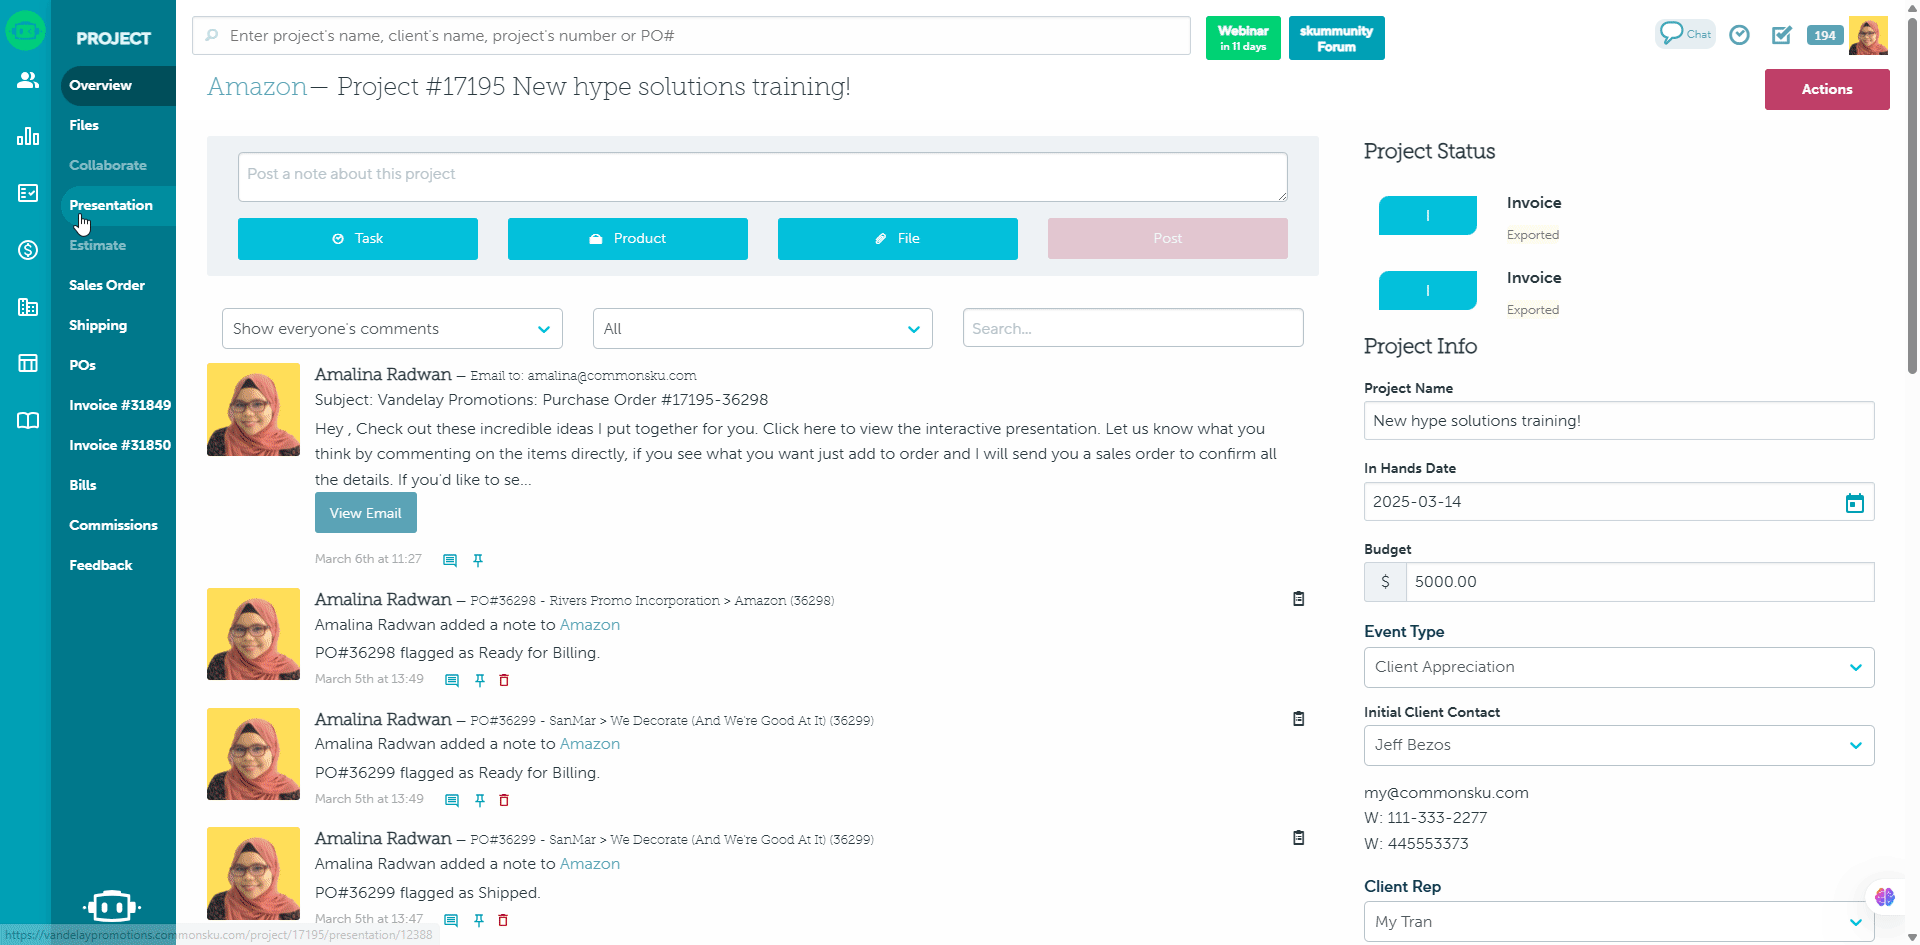Click the dollar sign finance sidebar icon
Screen dimensions: 1920x945
coord(27,250)
